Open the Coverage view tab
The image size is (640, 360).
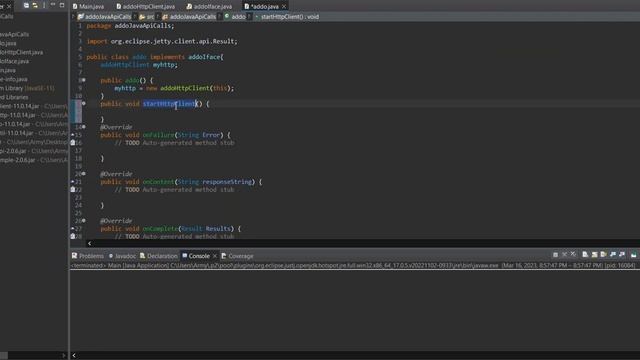(238, 256)
